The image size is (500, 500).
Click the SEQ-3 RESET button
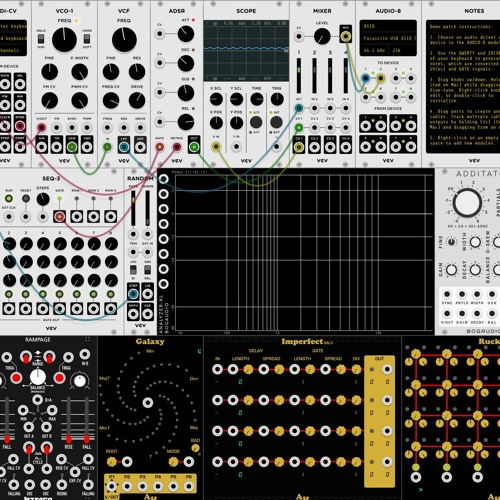pos(26,199)
